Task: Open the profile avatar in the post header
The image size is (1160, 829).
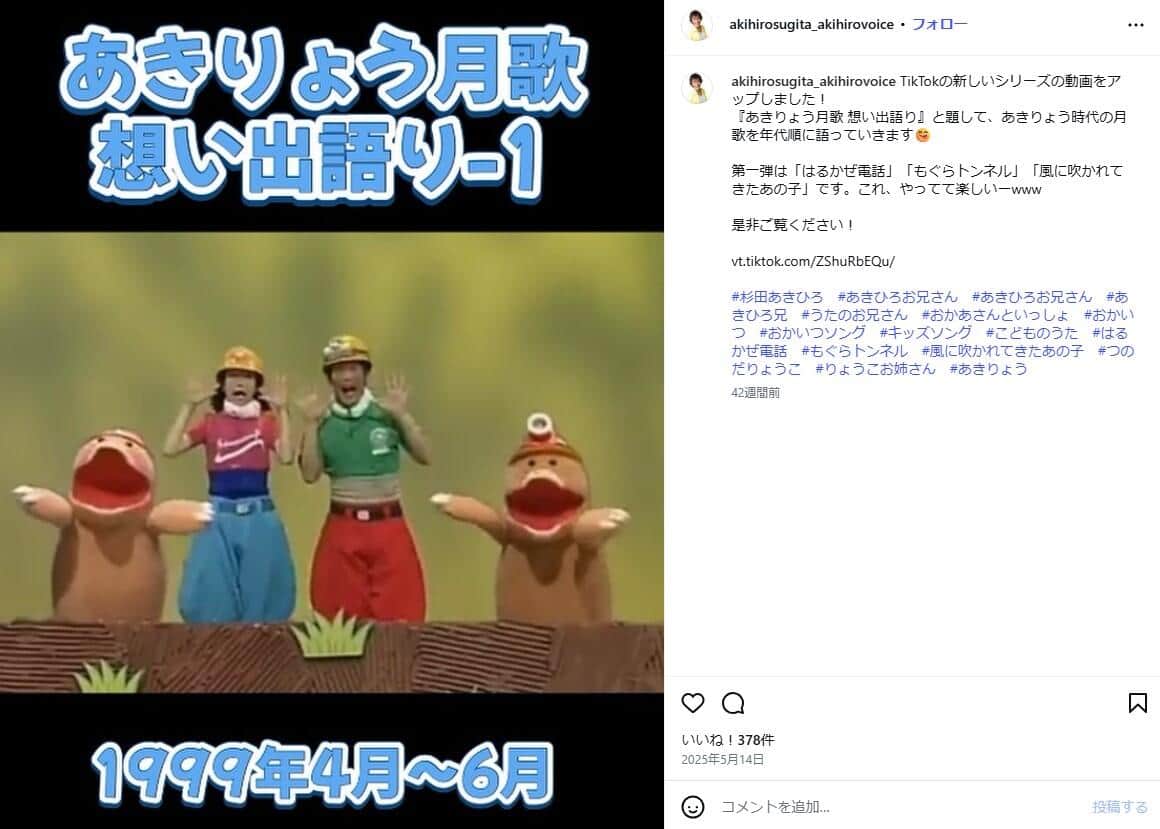Action: pos(697,24)
